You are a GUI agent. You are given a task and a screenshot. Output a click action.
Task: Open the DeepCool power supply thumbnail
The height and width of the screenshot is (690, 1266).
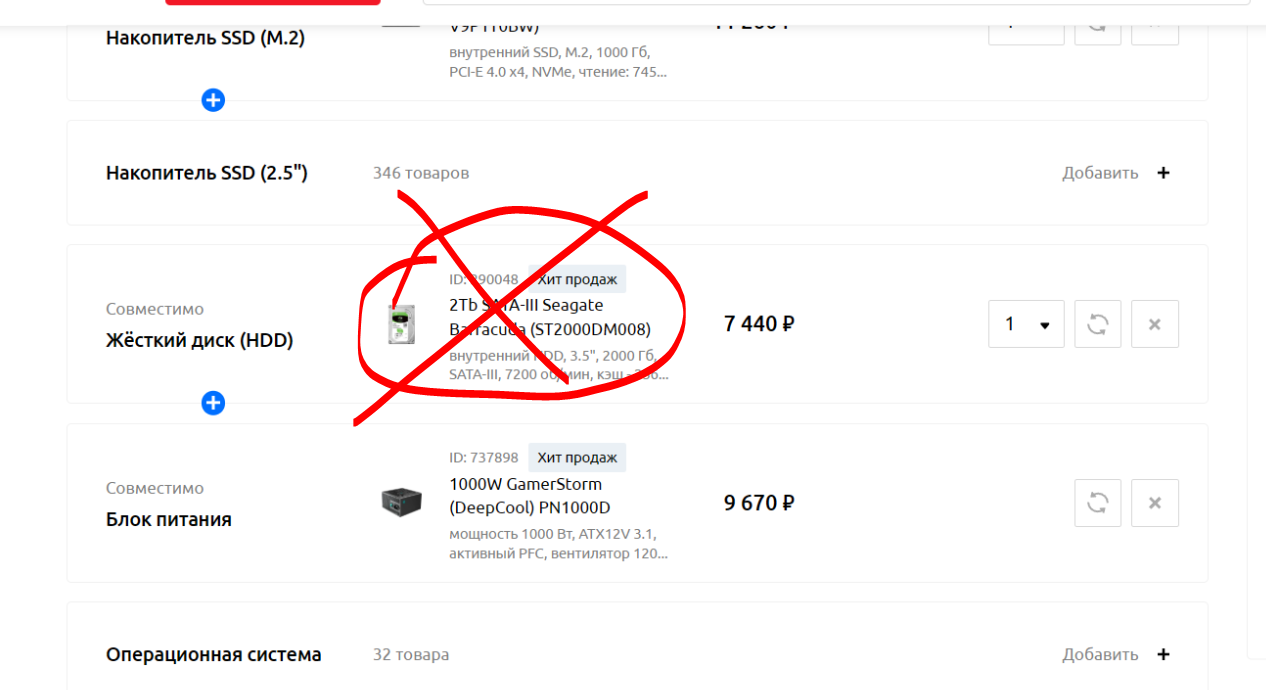[x=401, y=501]
